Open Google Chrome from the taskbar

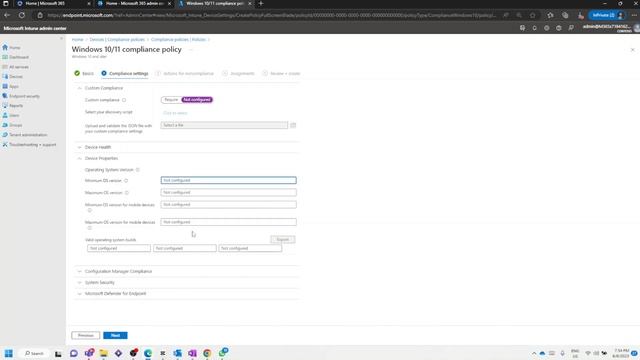click(x=207, y=353)
